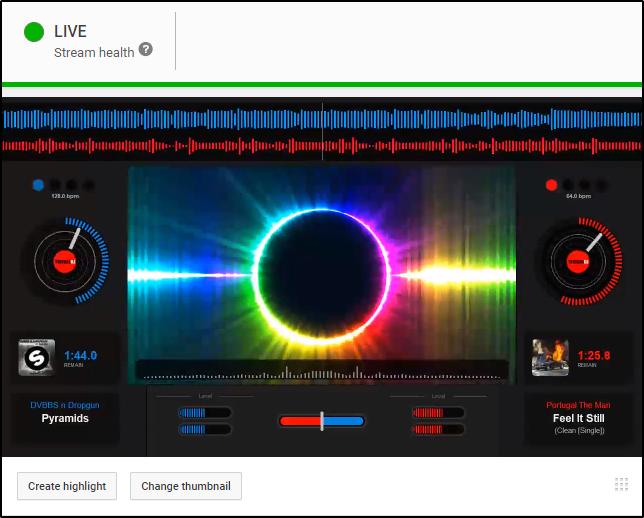
Task: Click the resize grip dots icon
Action: (x=621, y=485)
